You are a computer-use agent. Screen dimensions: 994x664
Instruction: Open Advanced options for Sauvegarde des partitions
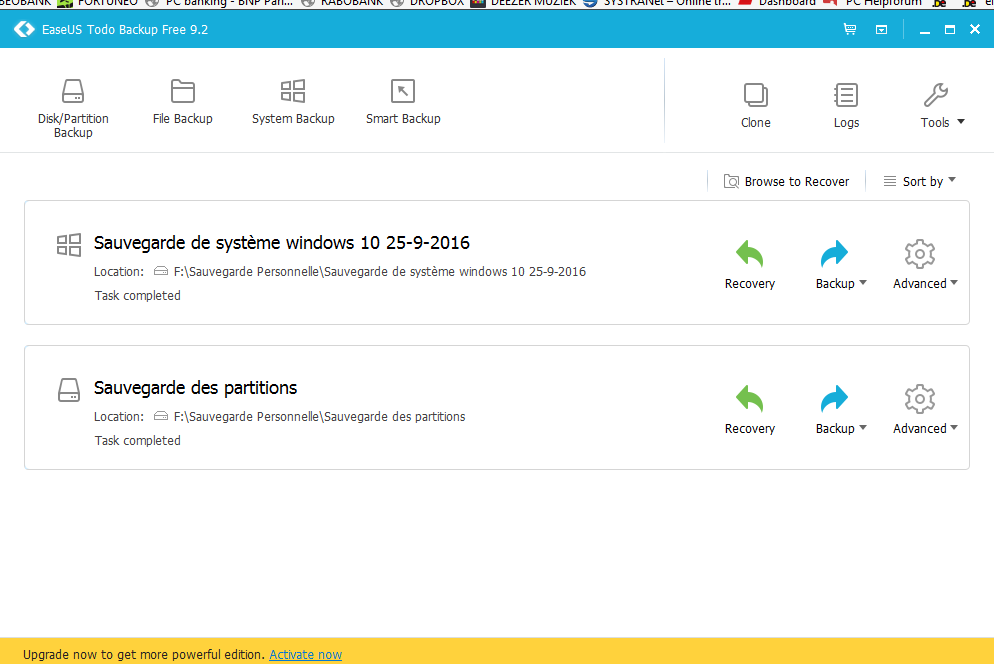pyautogui.click(x=925, y=410)
